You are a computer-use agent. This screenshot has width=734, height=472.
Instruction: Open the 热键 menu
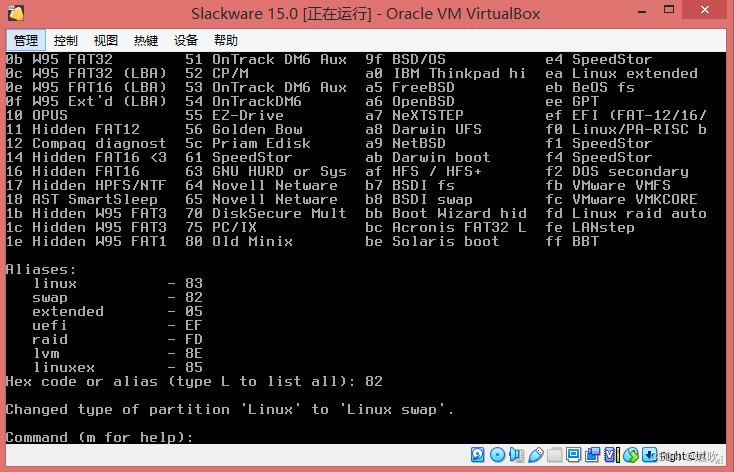(146, 40)
